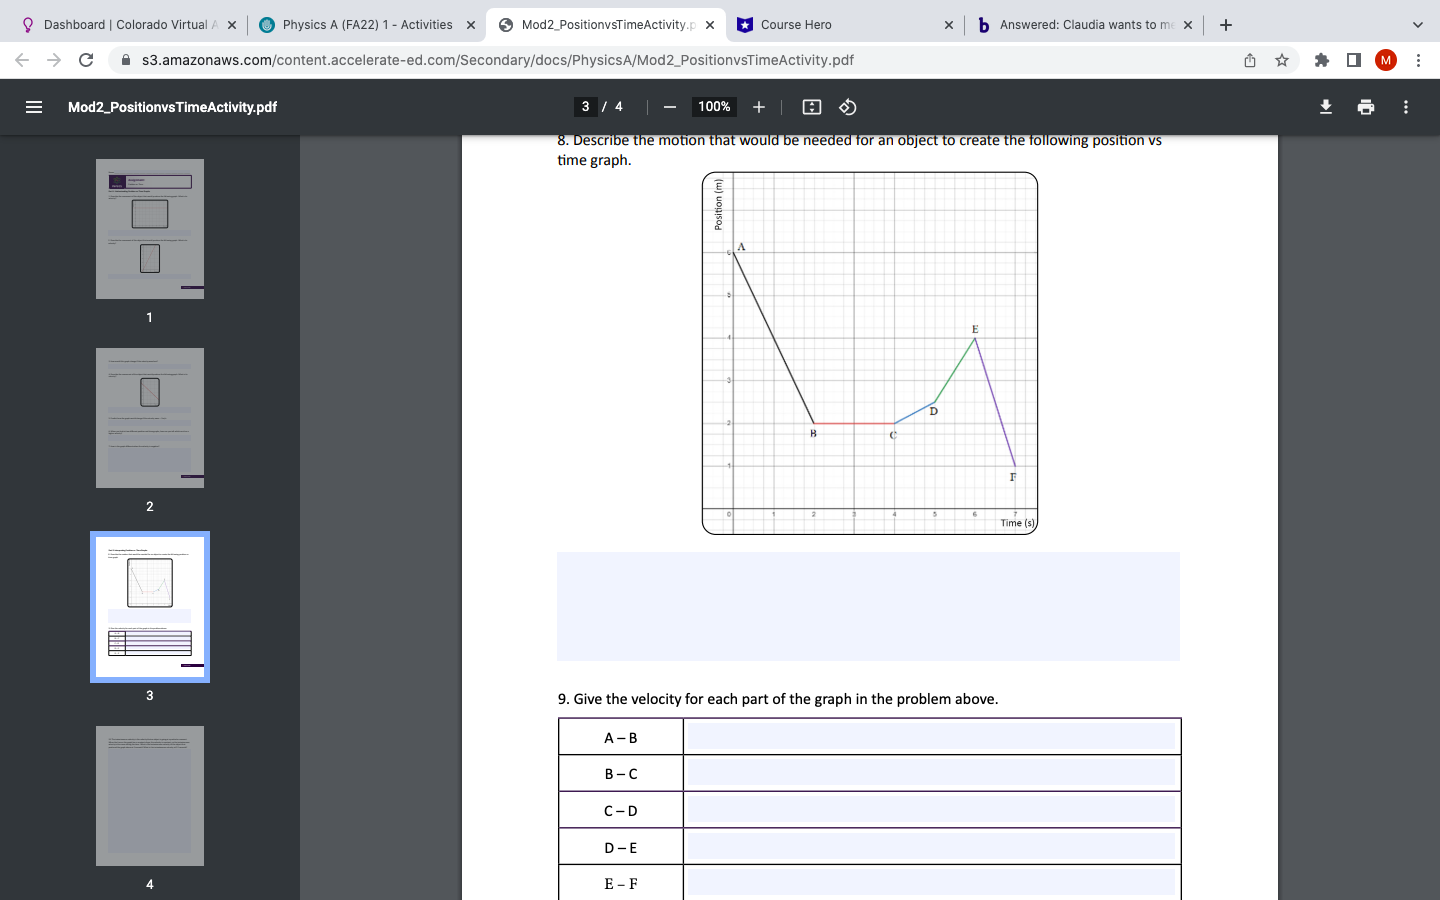Print the PDF document
Viewport: 1440px width, 900px height.
pyautogui.click(x=1365, y=107)
